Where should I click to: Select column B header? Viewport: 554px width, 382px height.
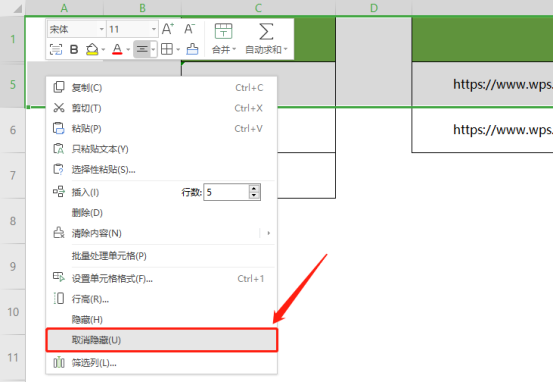click(x=142, y=8)
